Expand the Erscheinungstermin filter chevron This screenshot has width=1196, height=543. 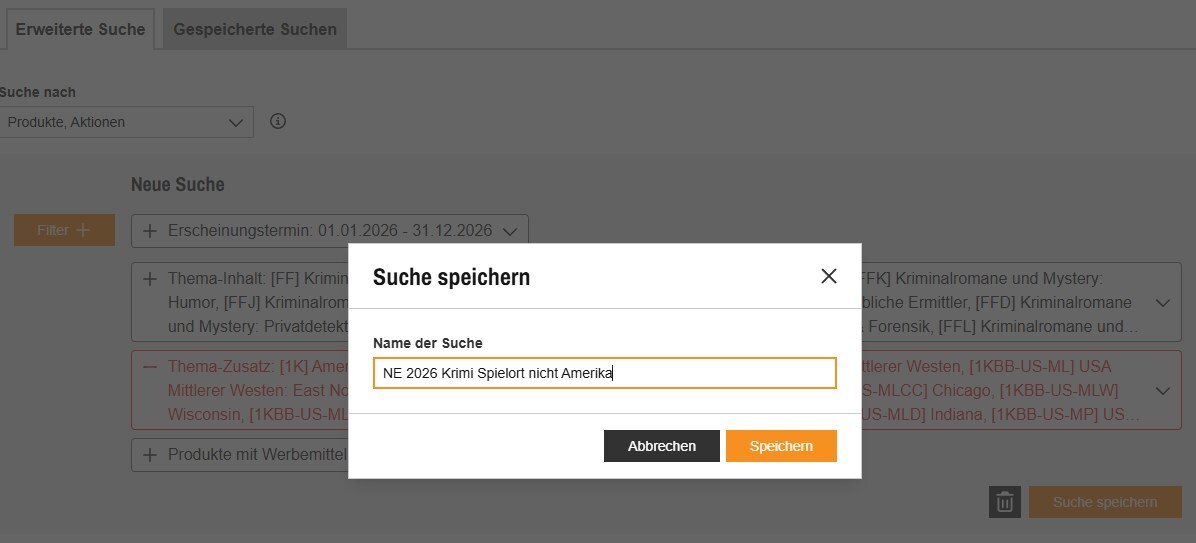click(510, 231)
